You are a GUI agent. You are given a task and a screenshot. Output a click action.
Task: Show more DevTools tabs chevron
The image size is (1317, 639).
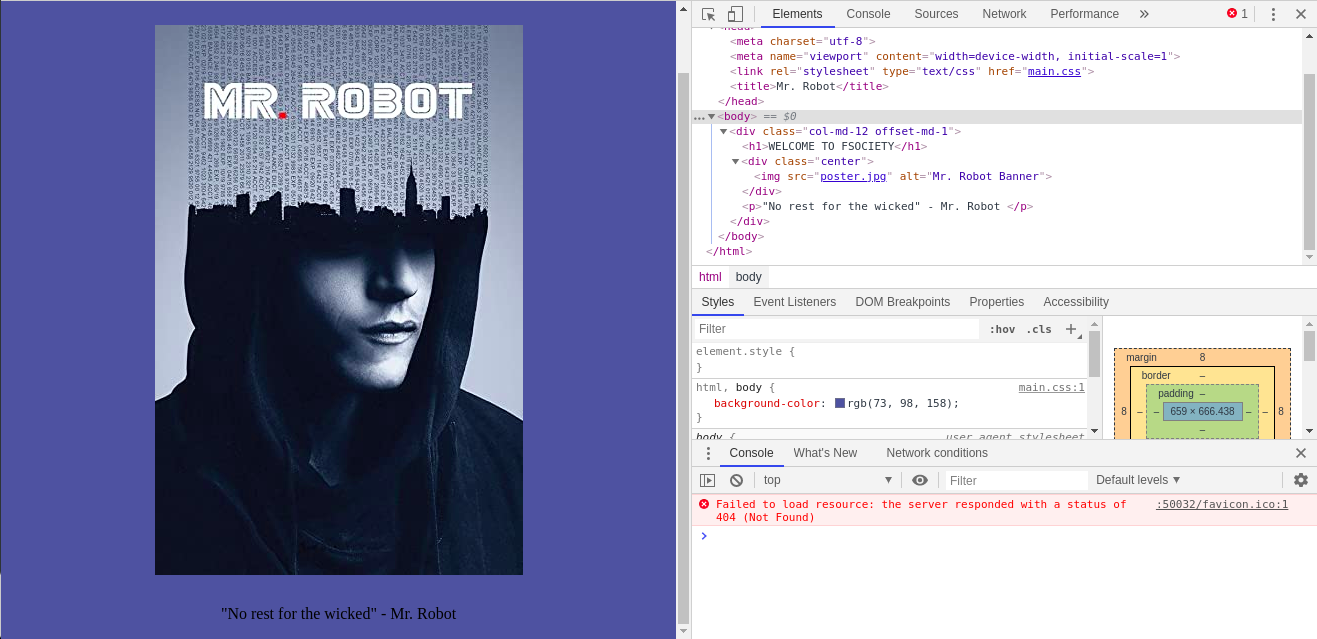tap(1144, 14)
